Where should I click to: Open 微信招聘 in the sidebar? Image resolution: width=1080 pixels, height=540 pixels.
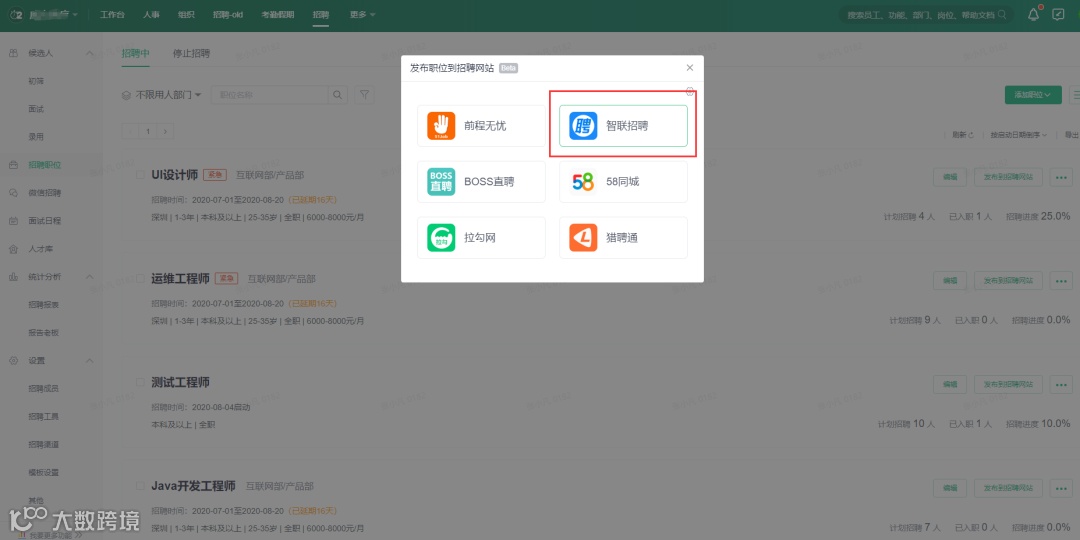coord(45,193)
